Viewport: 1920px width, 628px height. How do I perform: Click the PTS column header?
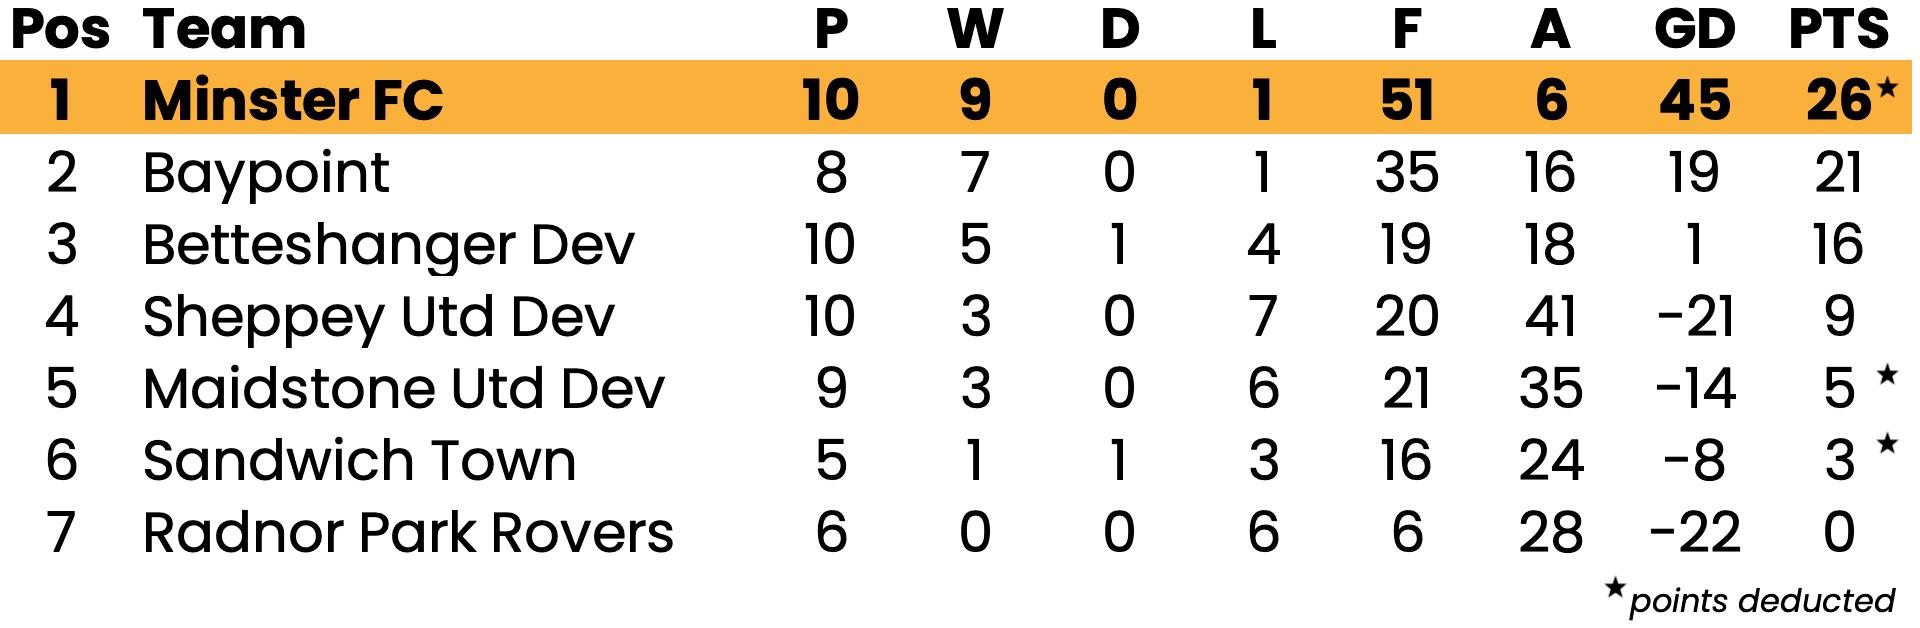[x=1838, y=30]
